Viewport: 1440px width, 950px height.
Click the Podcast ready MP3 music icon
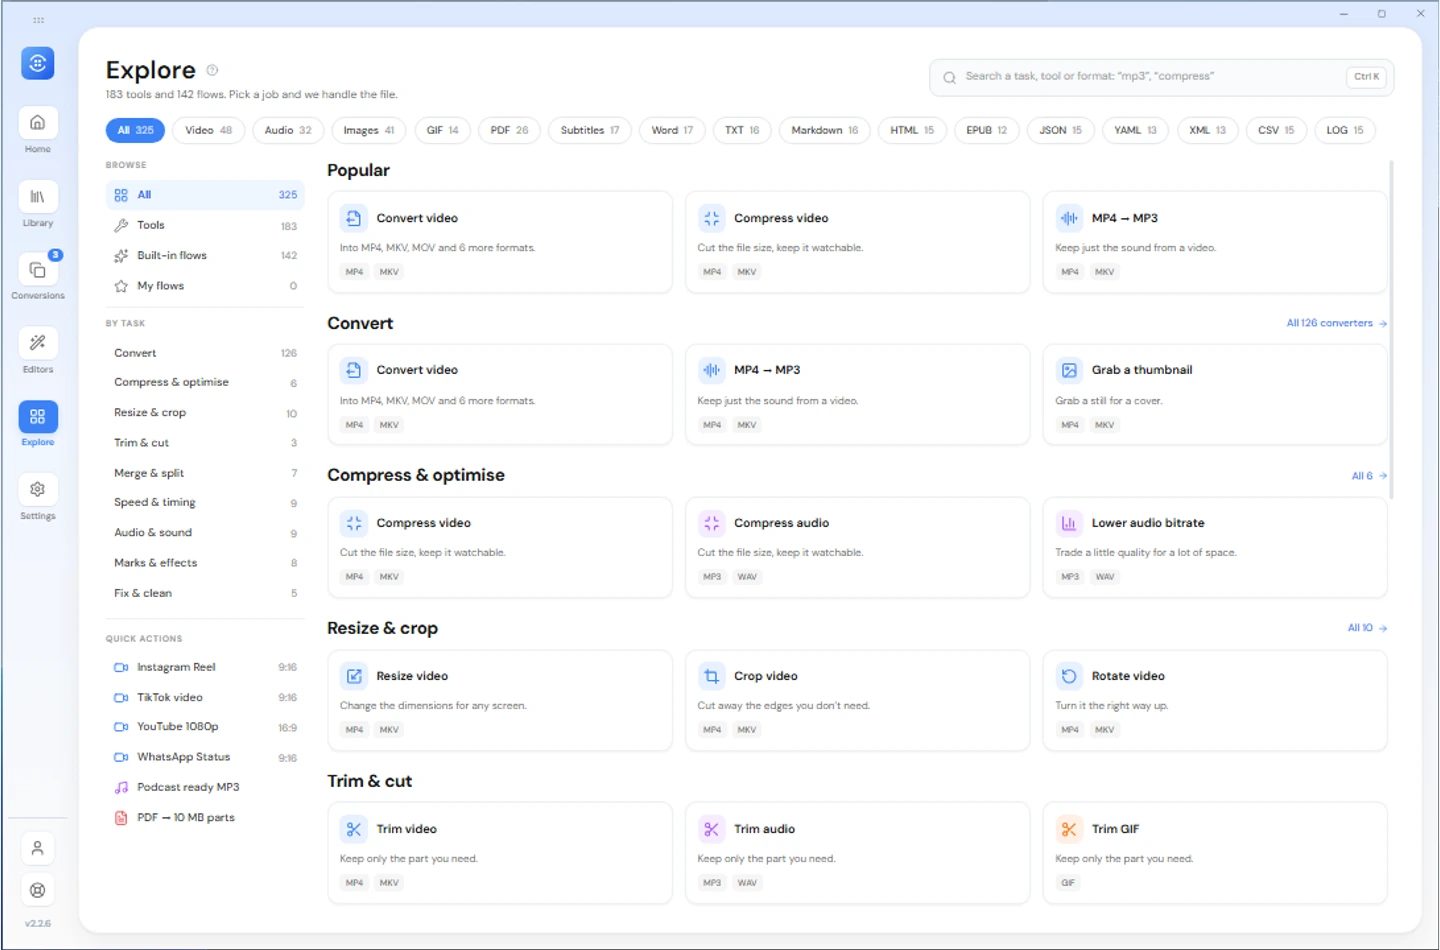[121, 788]
